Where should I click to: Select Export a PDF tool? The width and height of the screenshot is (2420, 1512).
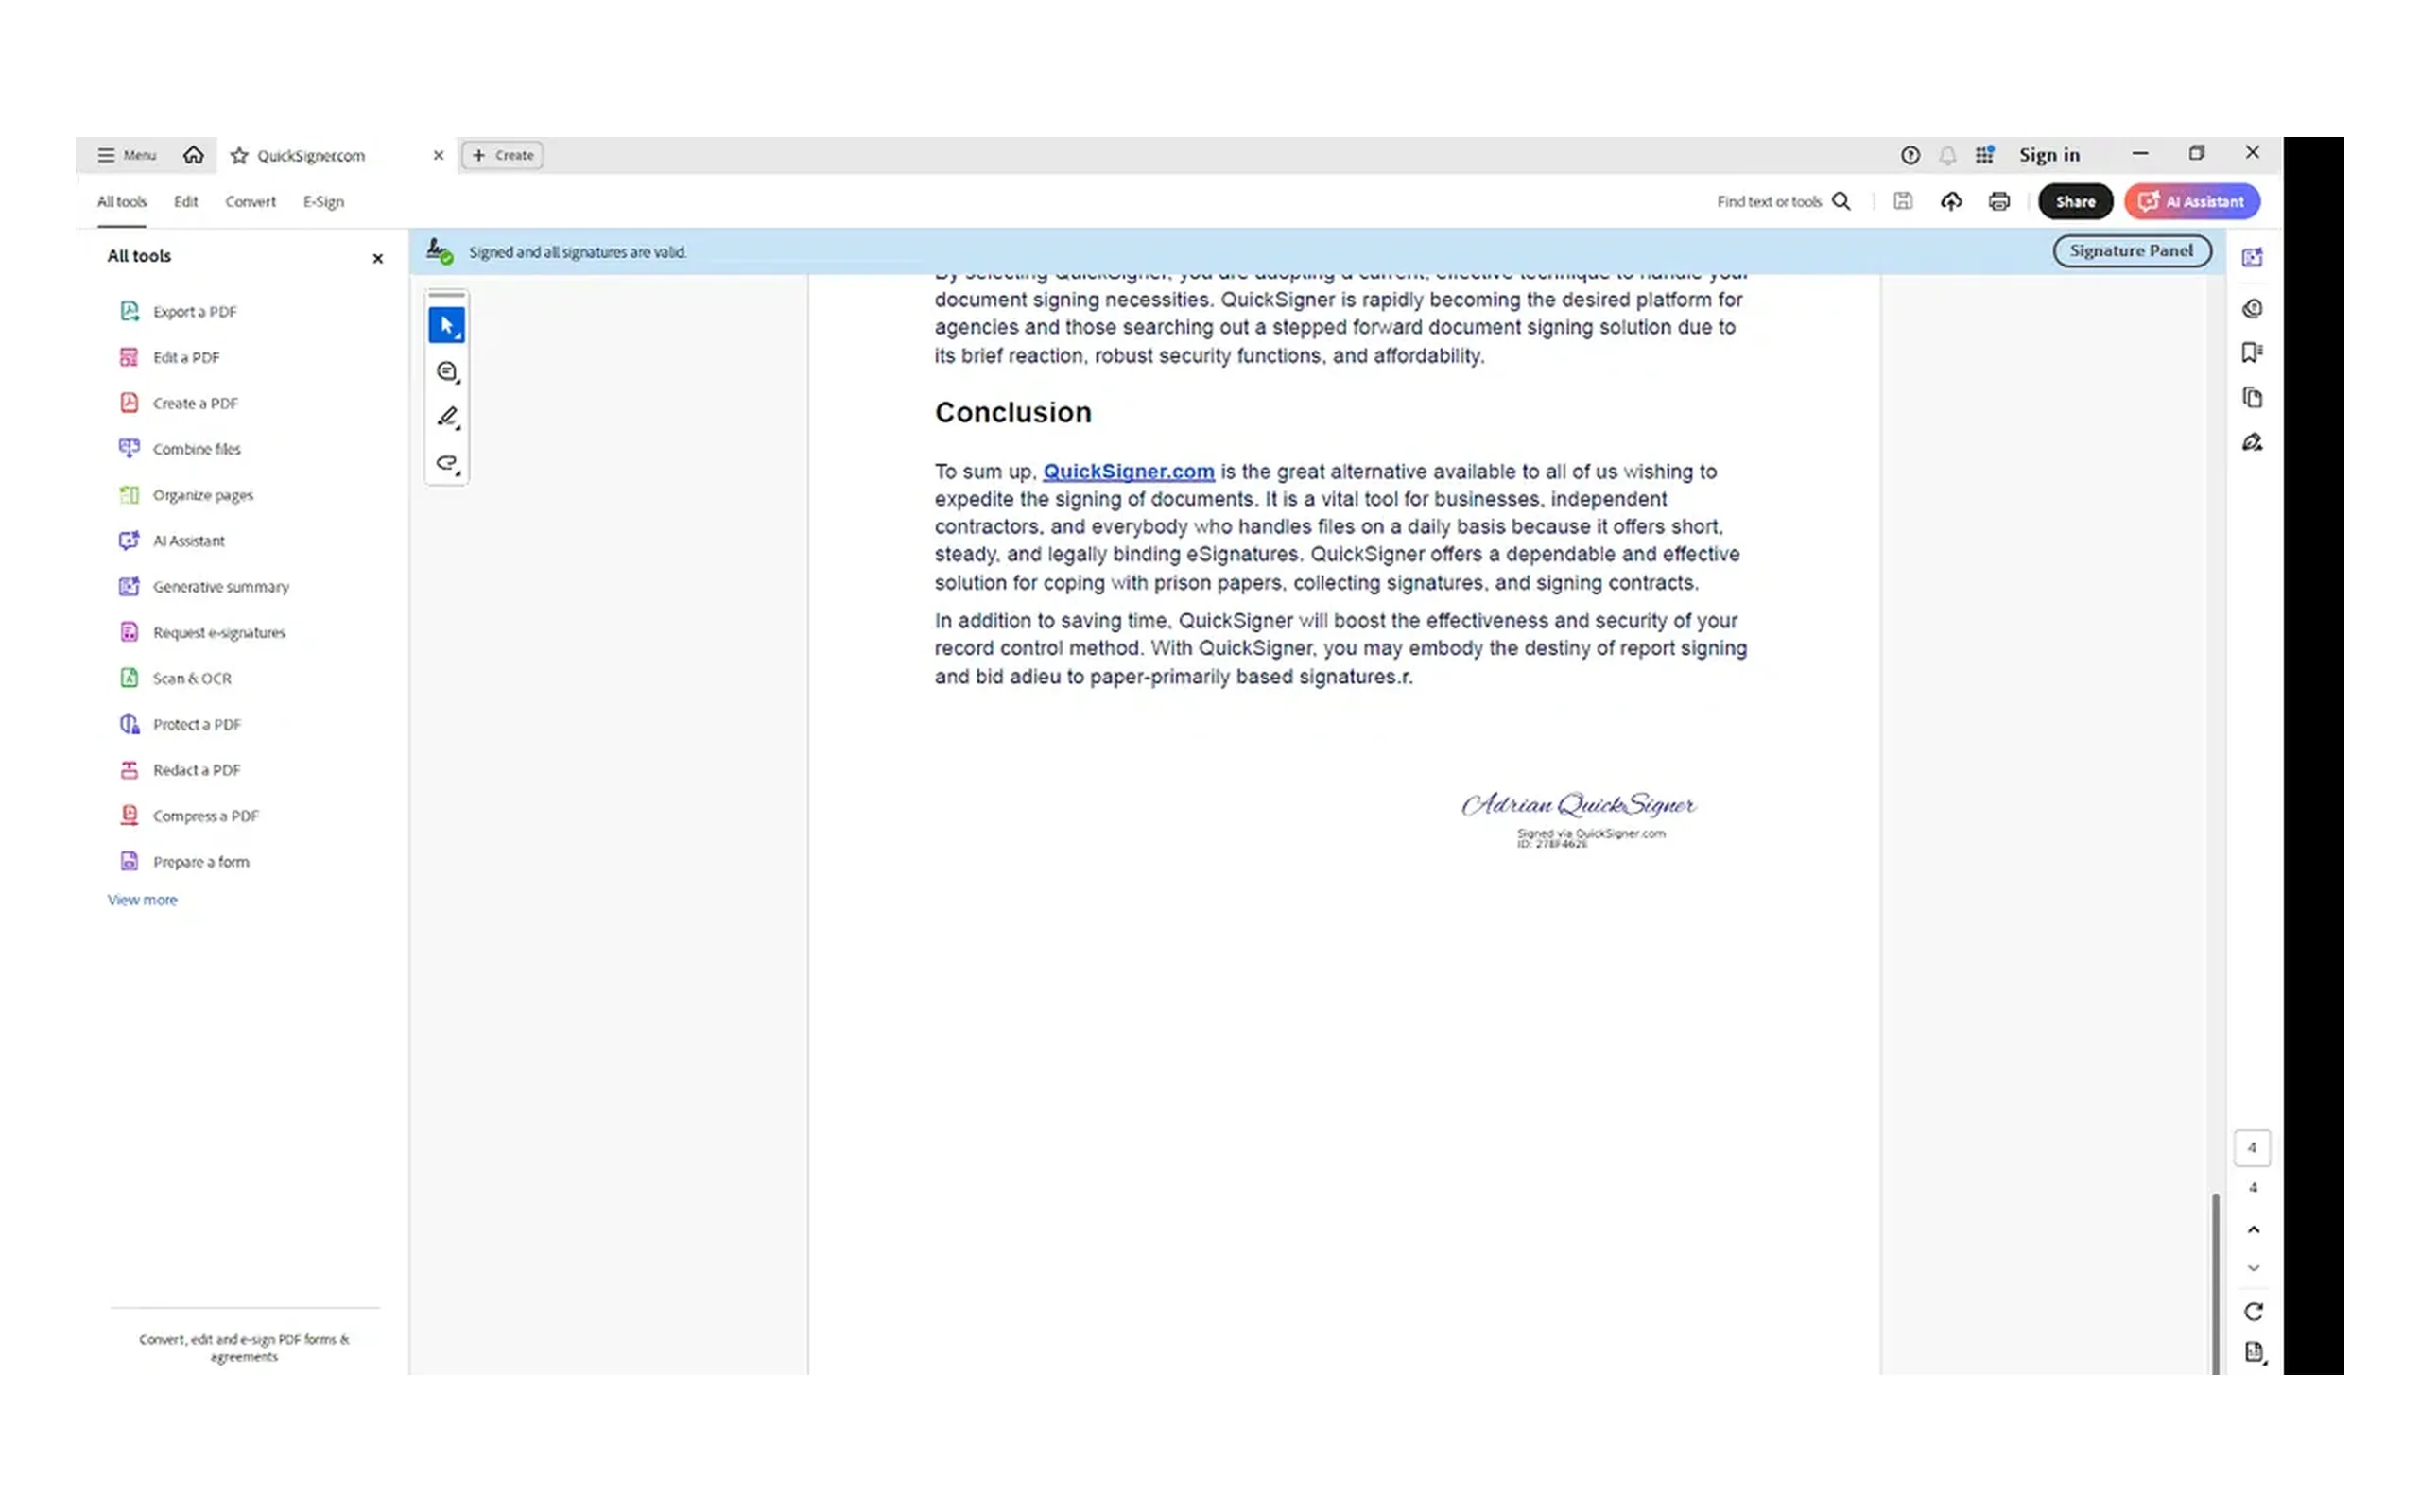tap(179, 311)
